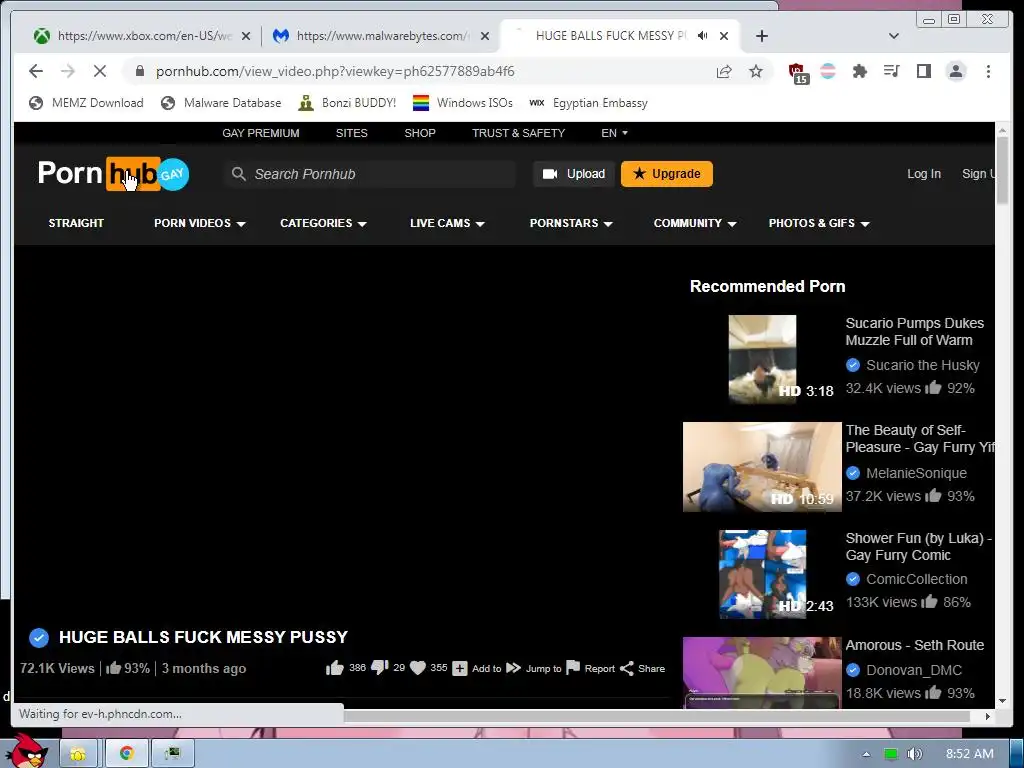Expand the COMMUNITY dropdown
Viewport: 1024px width, 768px height.
(x=695, y=223)
